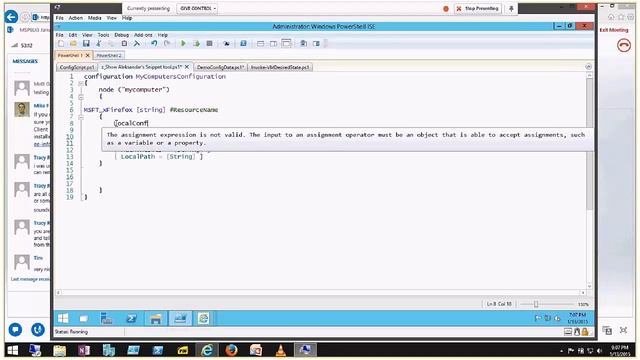Viewport: 640px width, 360px height.
Task: Open Internet Explorer from the Windows taskbar
Action: click(207, 350)
